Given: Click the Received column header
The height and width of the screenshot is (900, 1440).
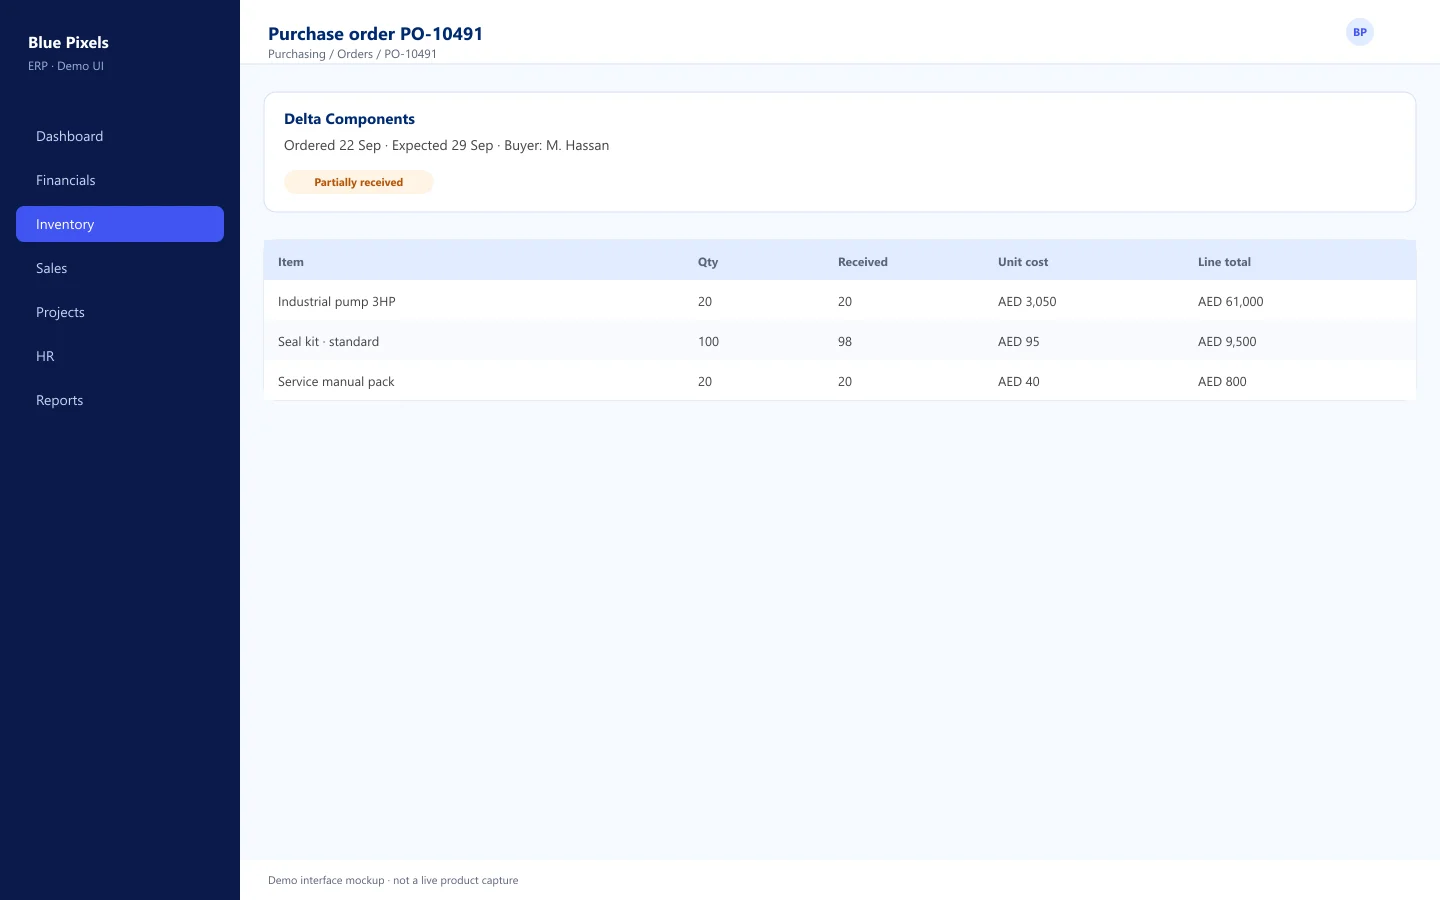Looking at the screenshot, I should 862,262.
